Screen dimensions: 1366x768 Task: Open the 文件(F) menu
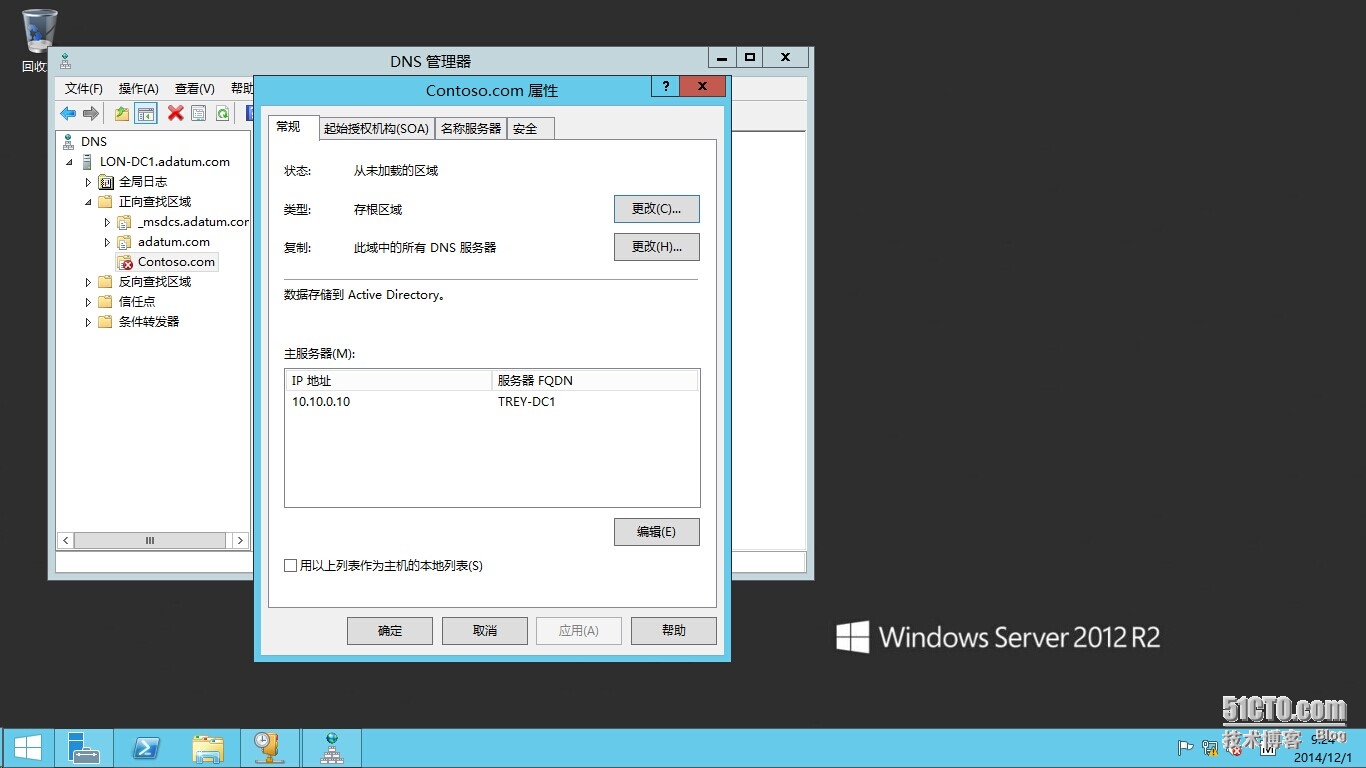pos(84,89)
